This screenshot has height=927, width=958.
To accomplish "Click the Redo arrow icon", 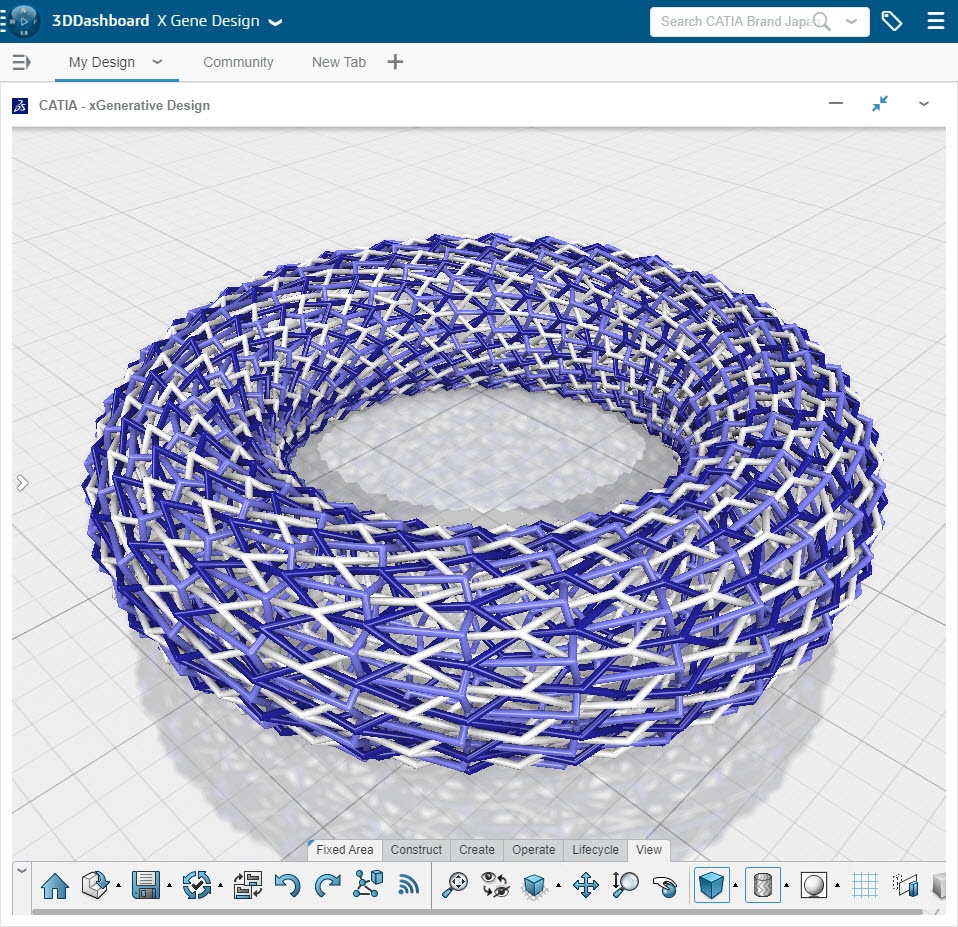I will [328, 885].
